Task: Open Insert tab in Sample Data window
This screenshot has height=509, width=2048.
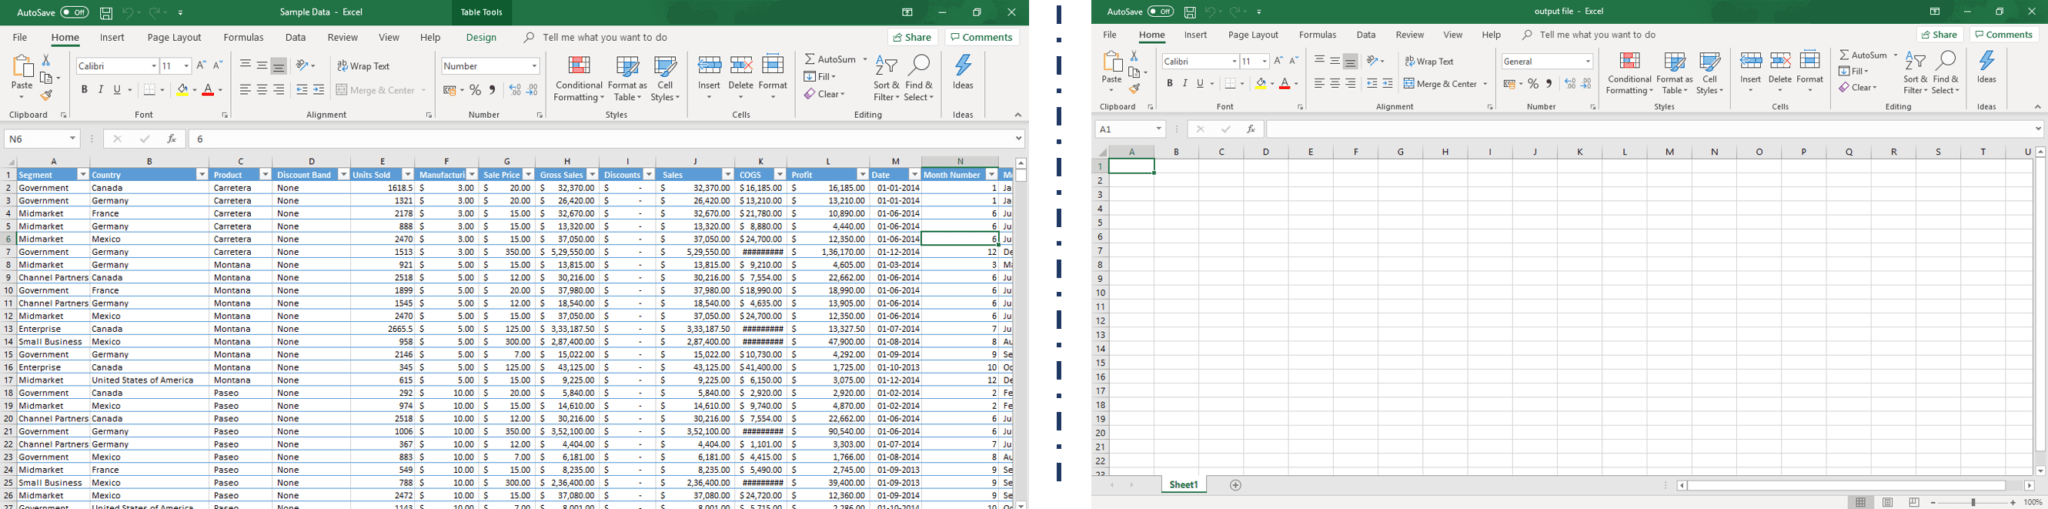Action: click(x=112, y=37)
